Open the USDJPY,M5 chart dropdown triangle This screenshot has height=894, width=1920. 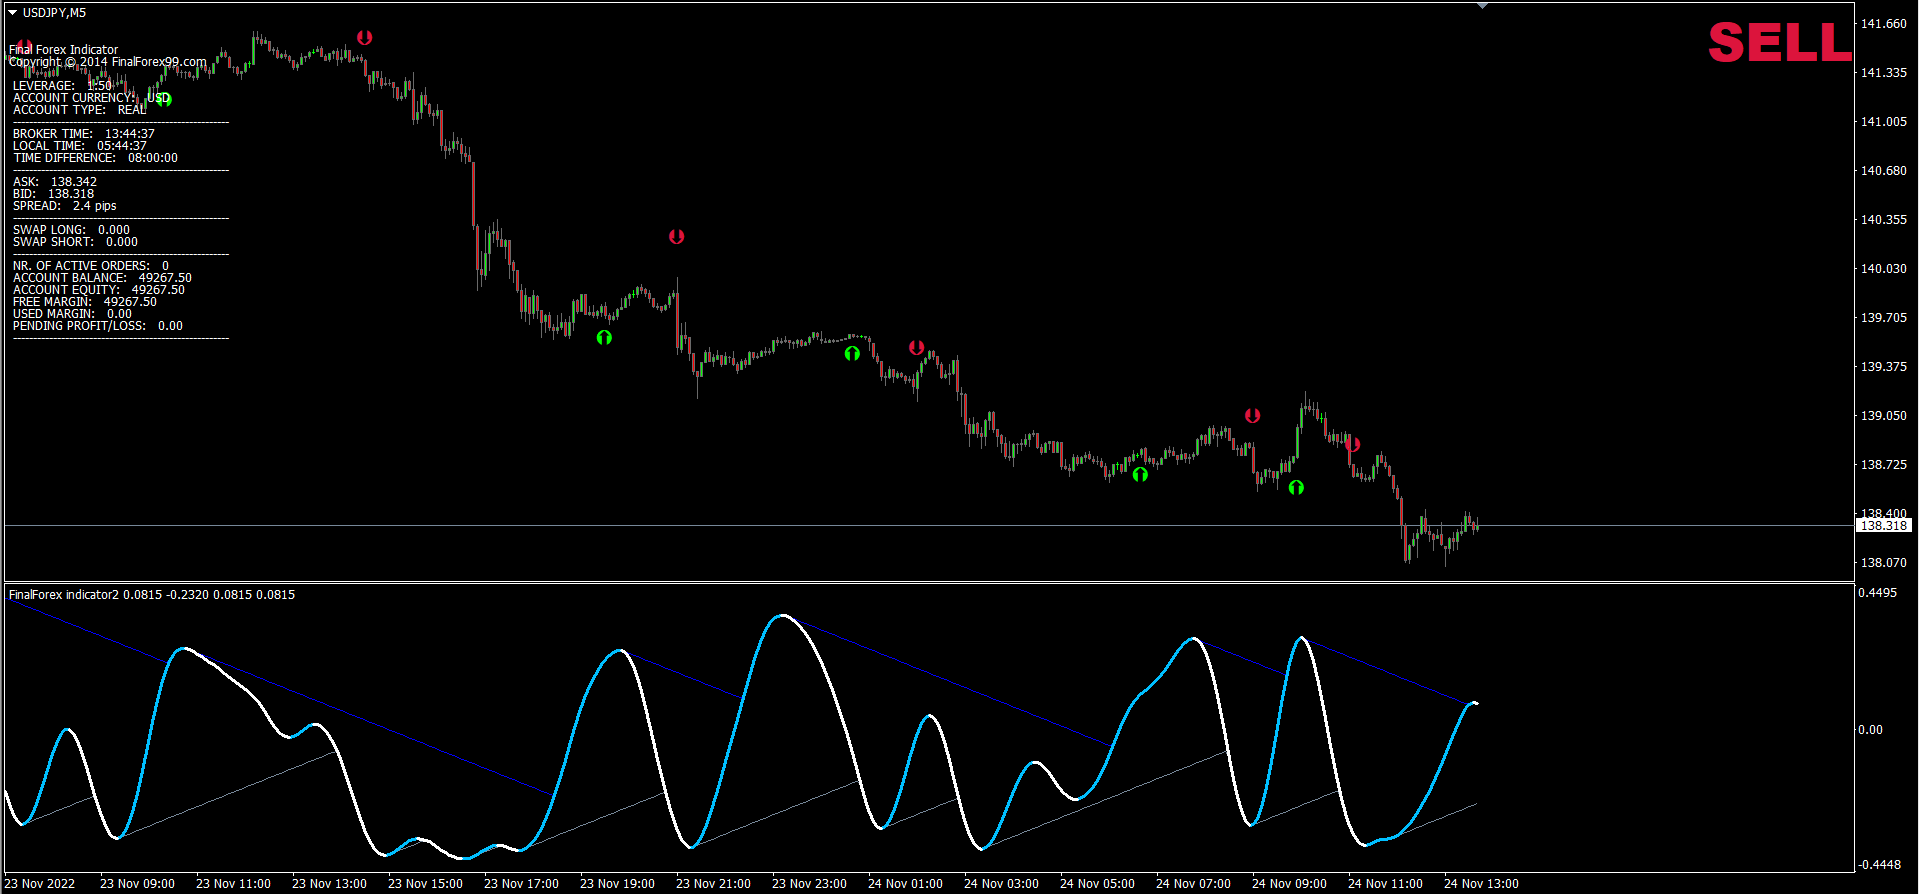[13, 13]
